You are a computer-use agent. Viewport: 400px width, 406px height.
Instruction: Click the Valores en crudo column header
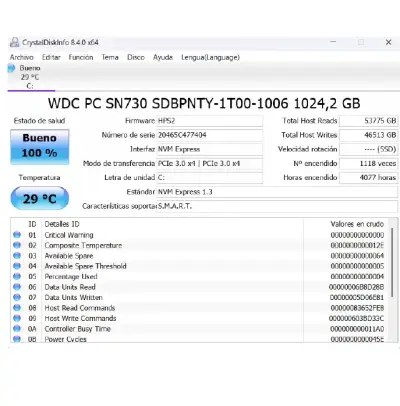click(x=357, y=224)
